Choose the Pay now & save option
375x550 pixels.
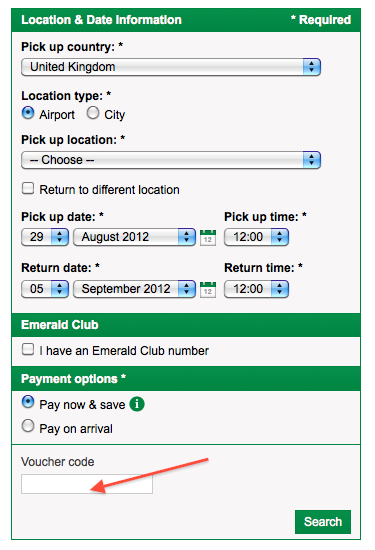click(x=28, y=402)
